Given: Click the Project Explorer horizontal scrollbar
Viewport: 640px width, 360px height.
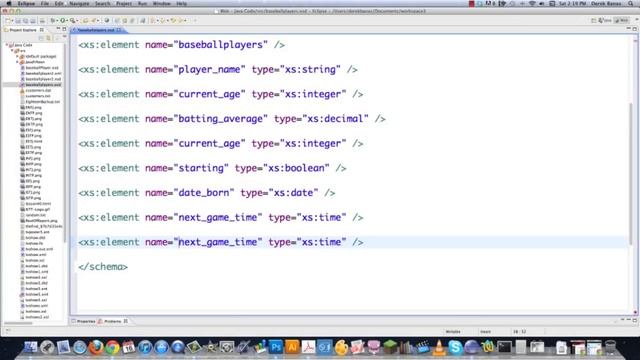Looking at the screenshot, I should (x=18, y=323).
